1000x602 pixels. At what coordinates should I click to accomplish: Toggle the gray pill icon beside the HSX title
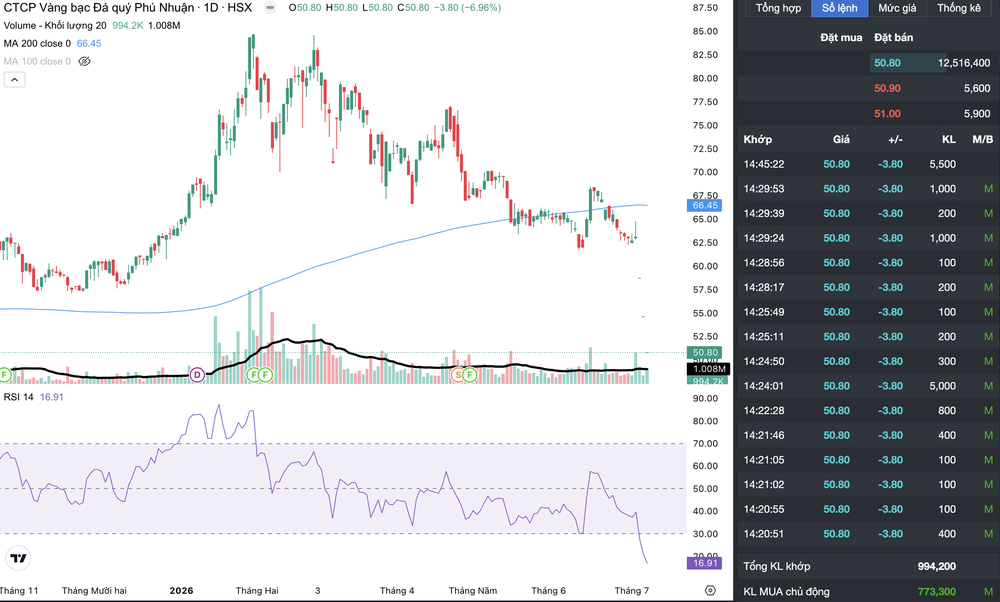270,8
